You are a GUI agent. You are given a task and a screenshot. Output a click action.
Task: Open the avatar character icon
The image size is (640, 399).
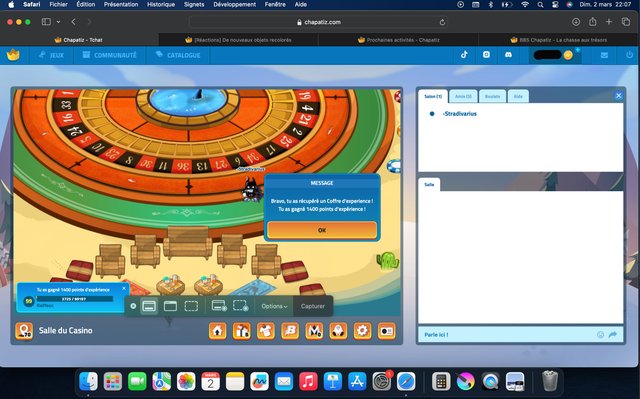338,331
